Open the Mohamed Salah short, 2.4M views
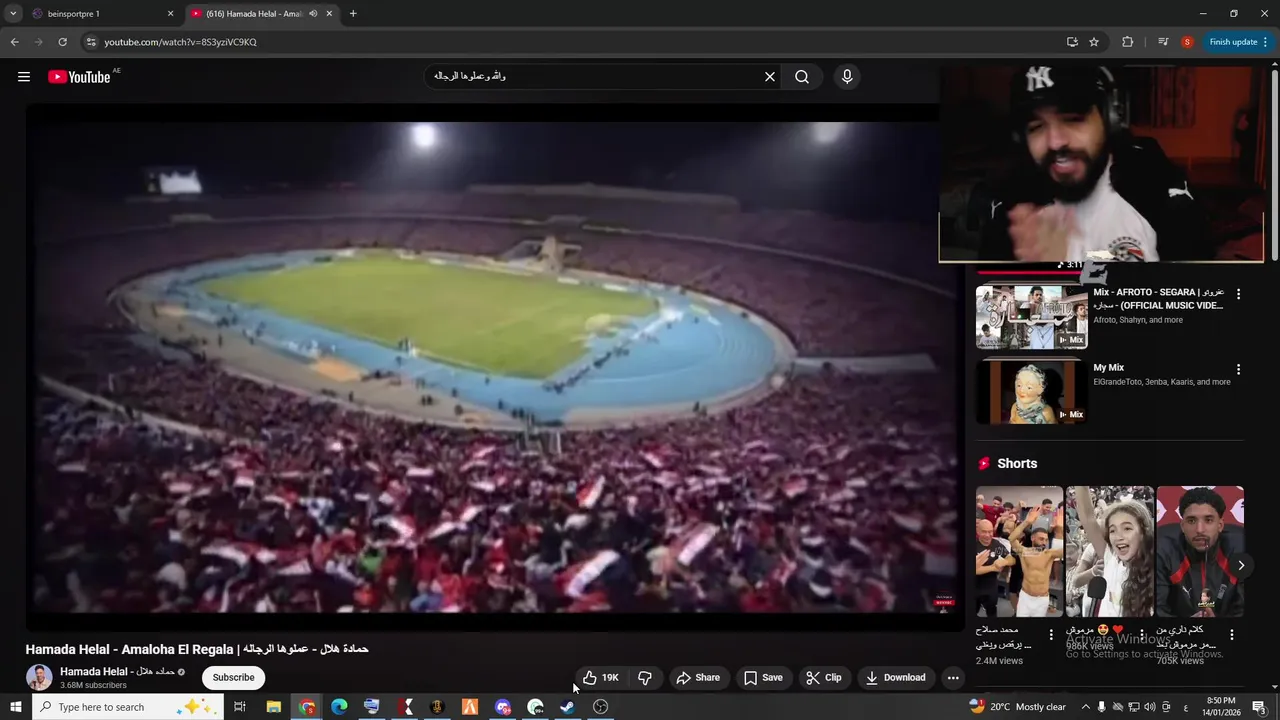Viewport: 1280px width, 720px height. point(1019,552)
